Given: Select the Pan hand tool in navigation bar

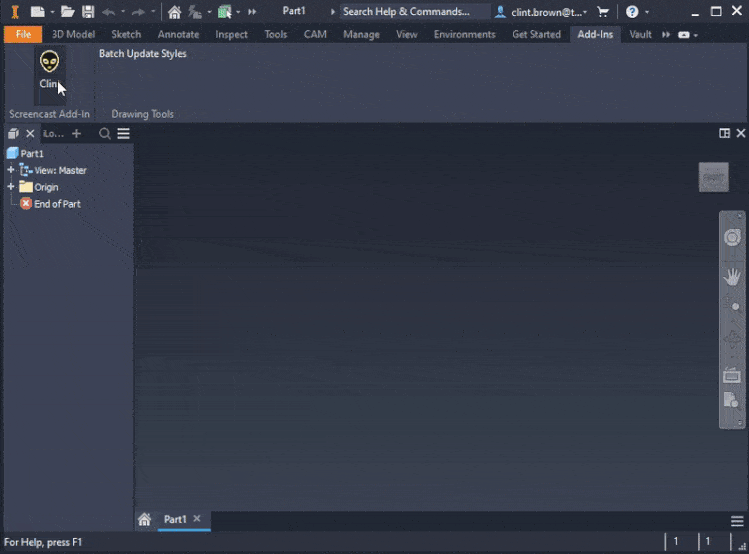Looking at the screenshot, I should click(732, 274).
